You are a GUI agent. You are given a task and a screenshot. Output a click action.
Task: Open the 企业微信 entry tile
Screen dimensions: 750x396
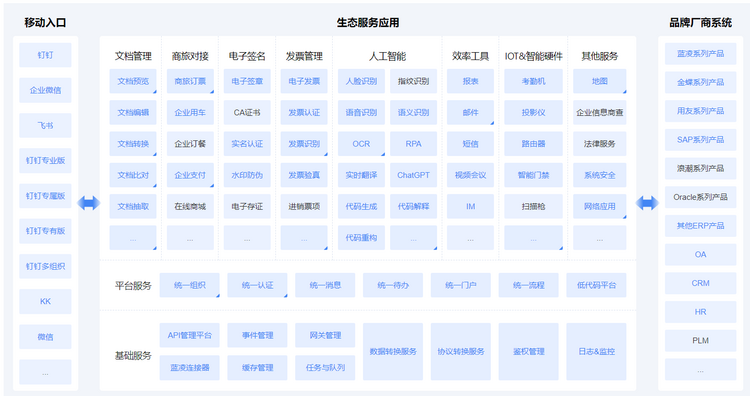[45, 90]
